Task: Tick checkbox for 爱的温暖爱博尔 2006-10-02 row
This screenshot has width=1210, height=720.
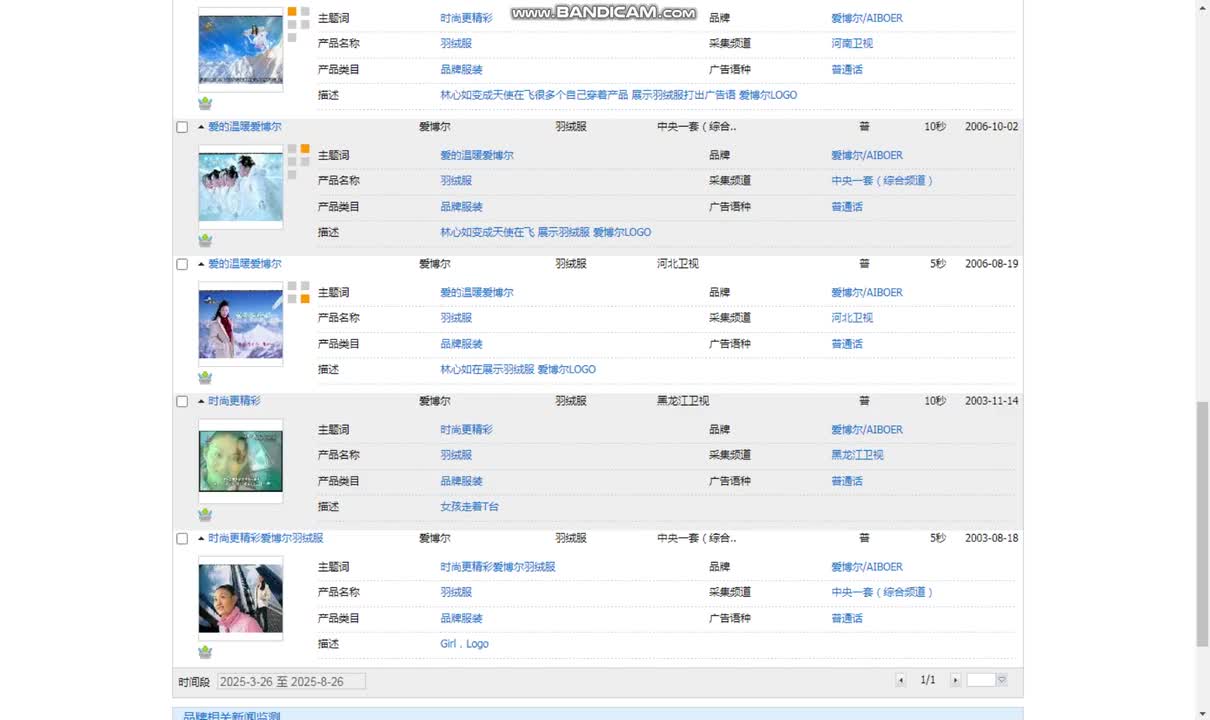Action: coord(182,127)
